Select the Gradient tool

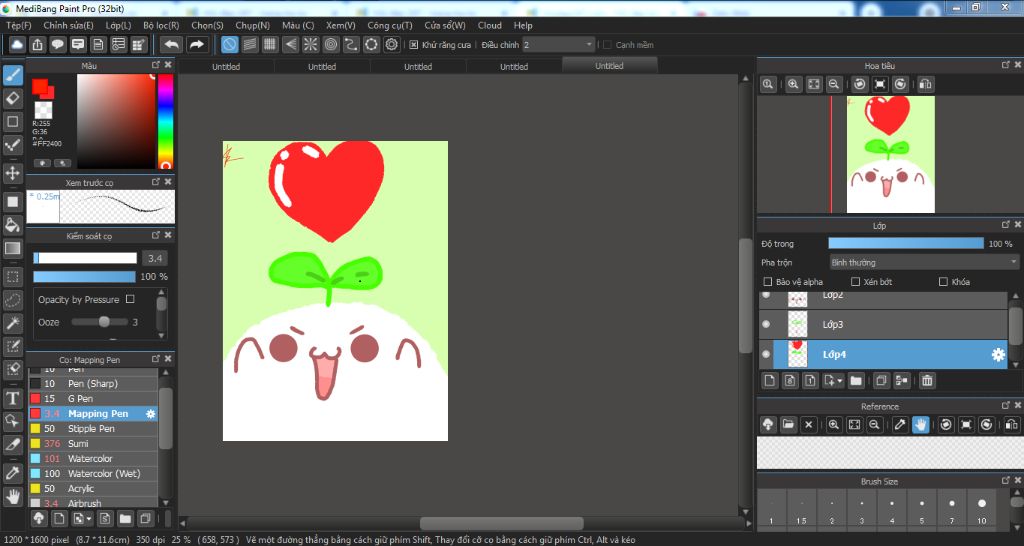click(x=12, y=248)
